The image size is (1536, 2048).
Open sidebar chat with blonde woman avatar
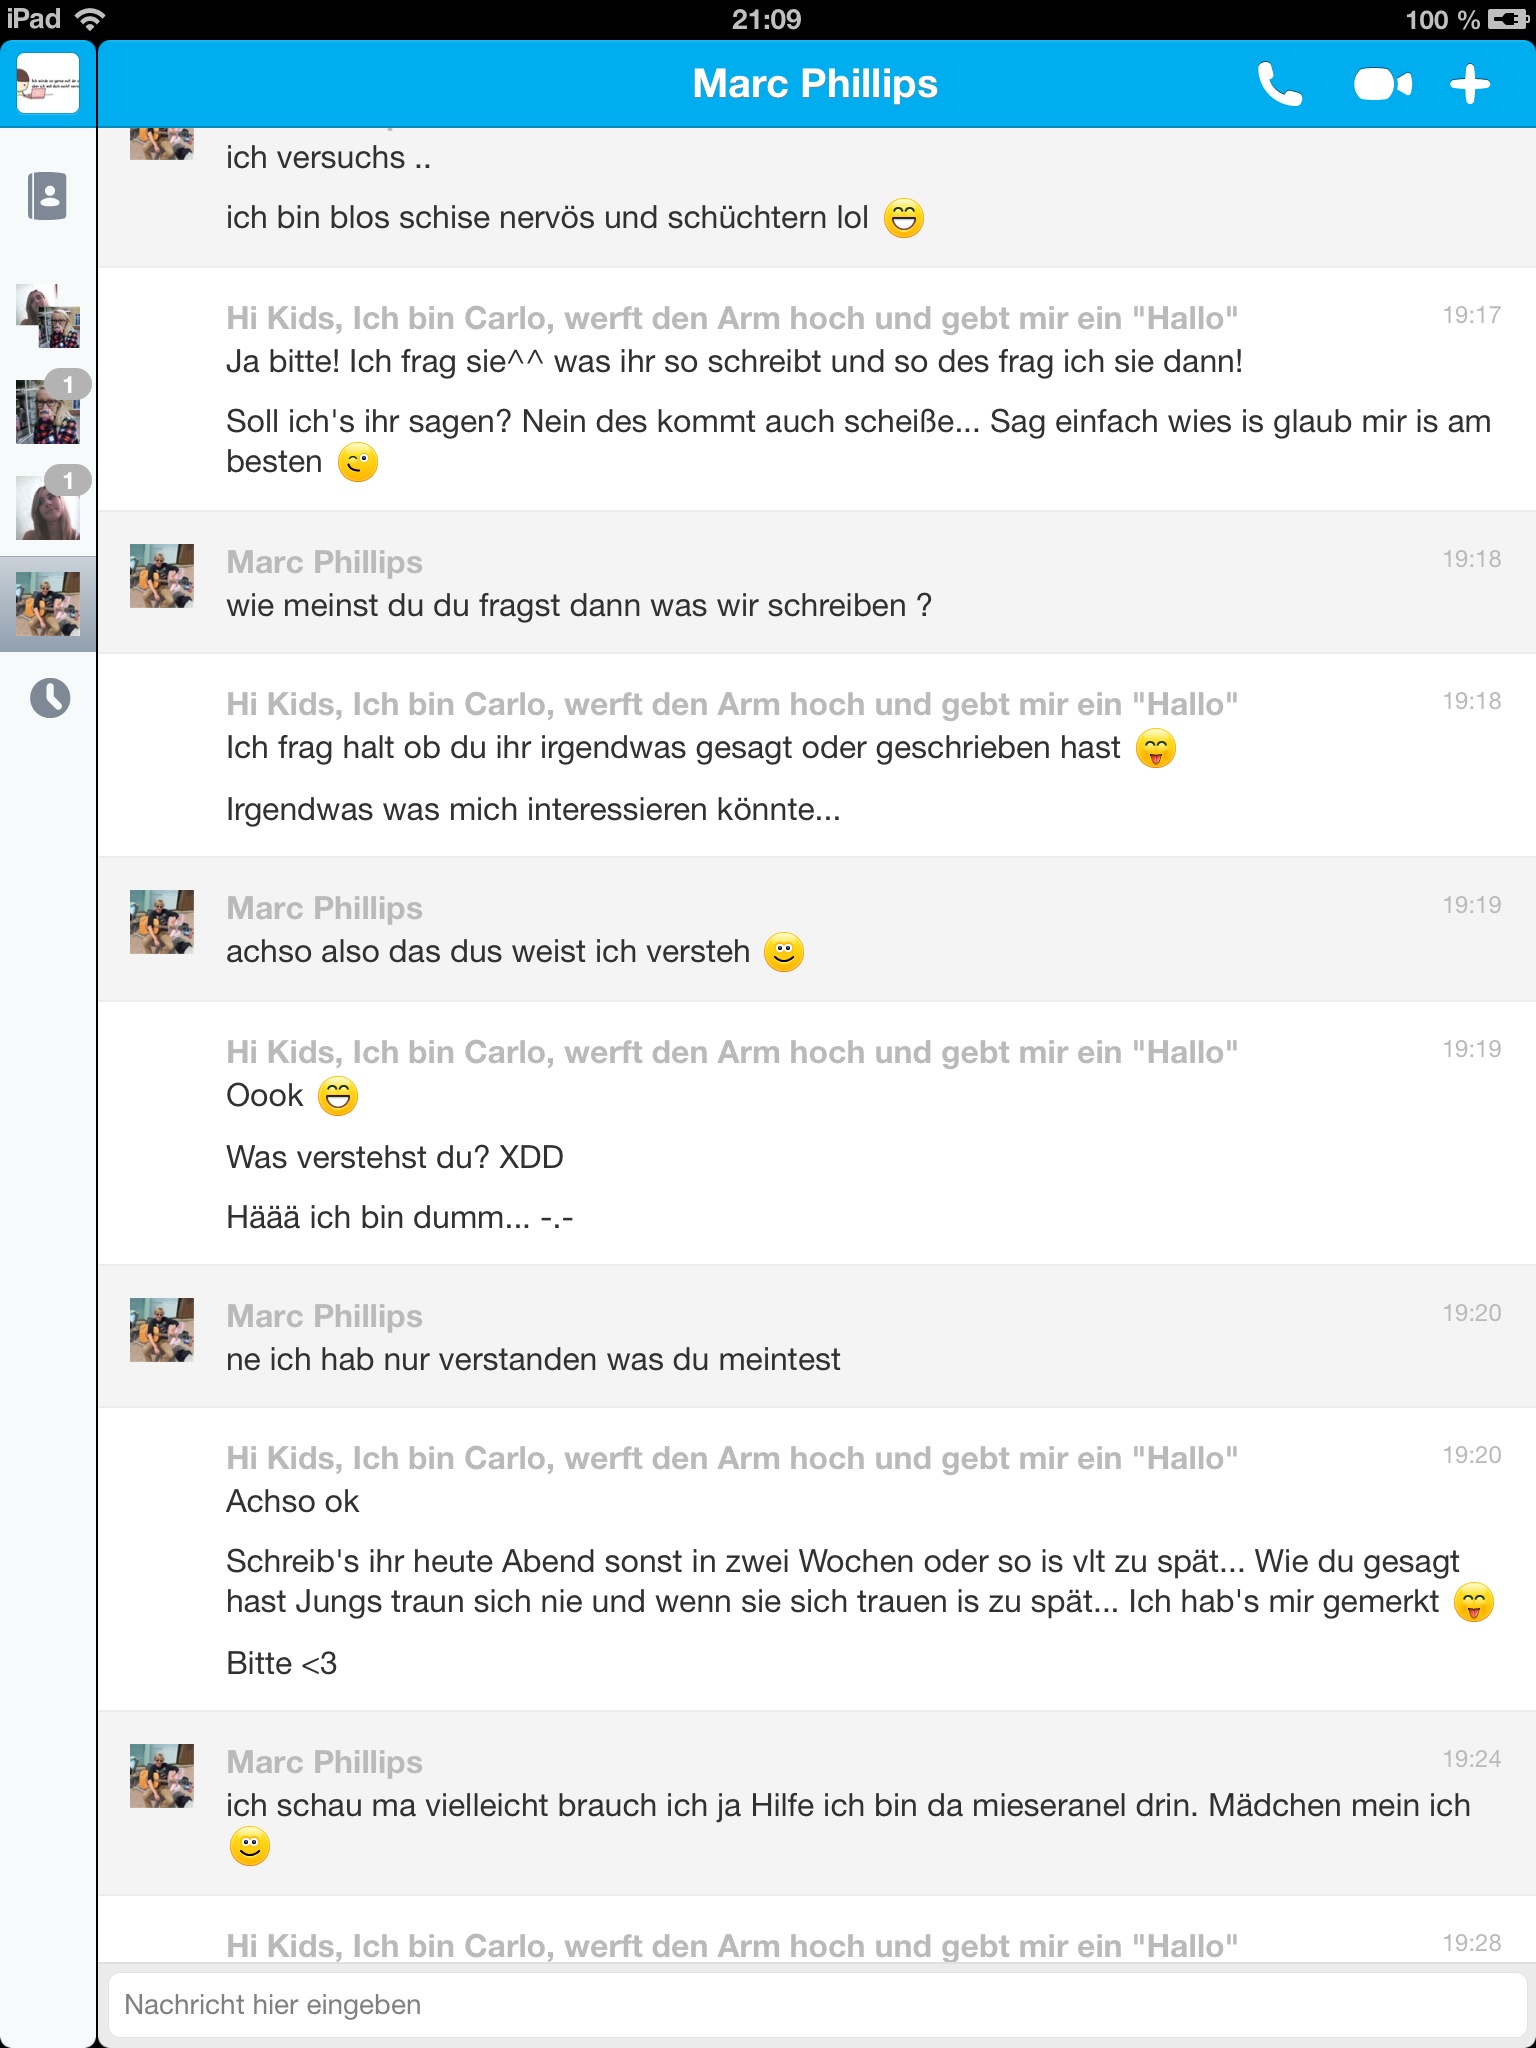tap(48, 507)
